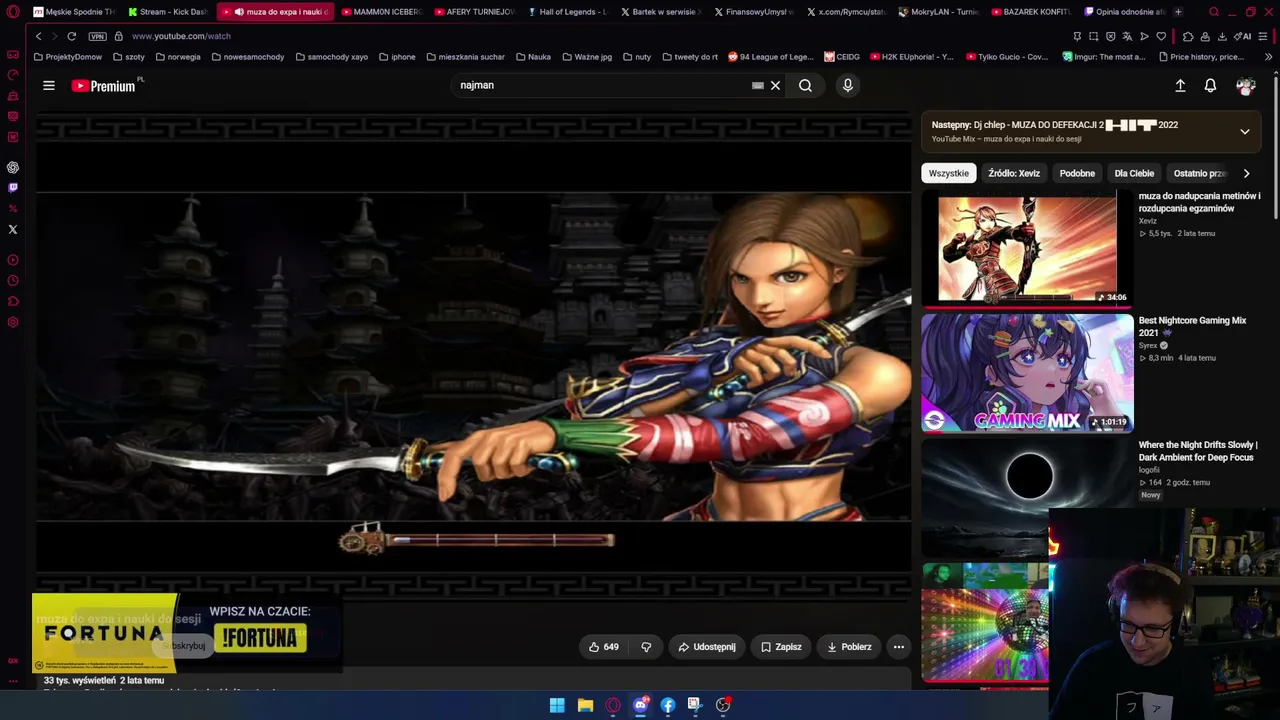
Task: Save video with the Zapisz button
Action: pos(781,647)
